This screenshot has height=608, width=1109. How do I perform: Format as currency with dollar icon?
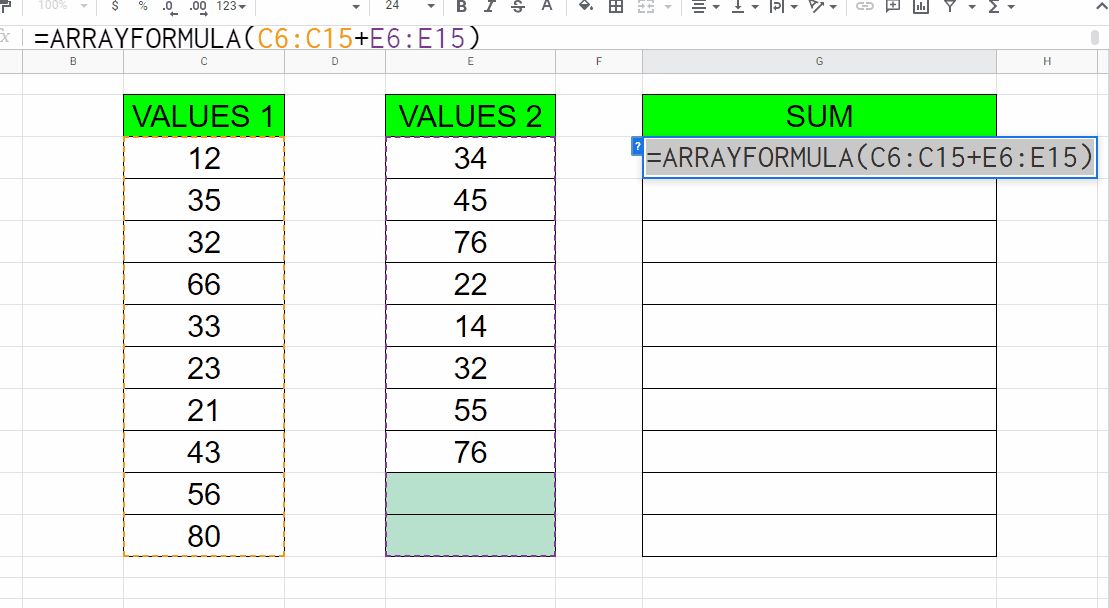tap(115, 6)
